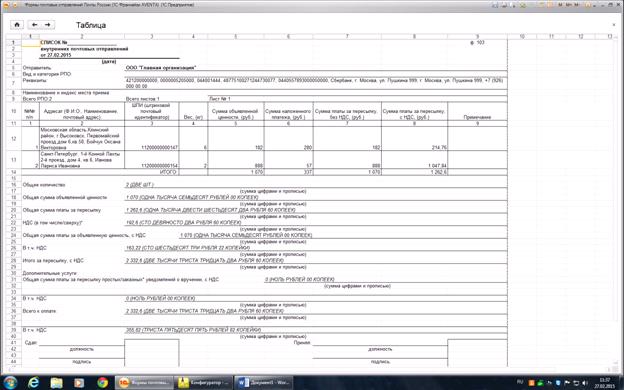This screenshot has height=390, width=624.
Task: Select row header 28
Action: (x=14, y=261)
